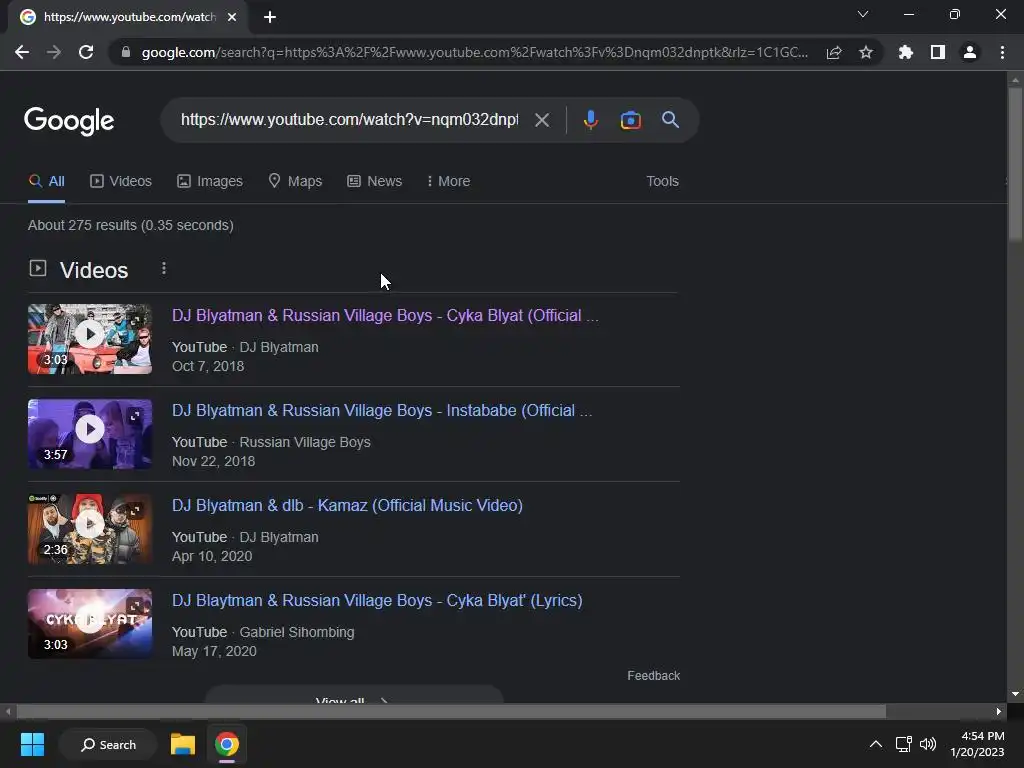Switch to News results tab
1024x768 pixels.
tap(374, 181)
